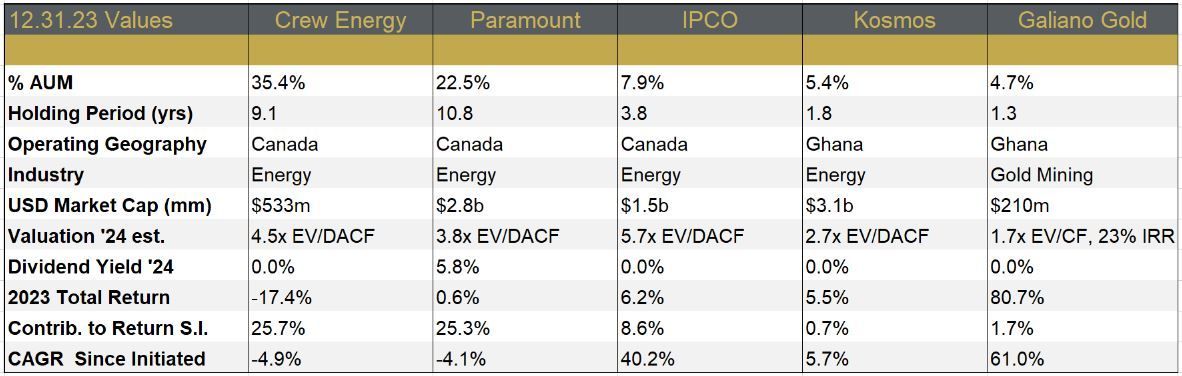Image resolution: width=1182 pixels, height=376 pixels.
Task: Click Galiano Gold's 80.7% total return cell
Action: [1083, 298]
